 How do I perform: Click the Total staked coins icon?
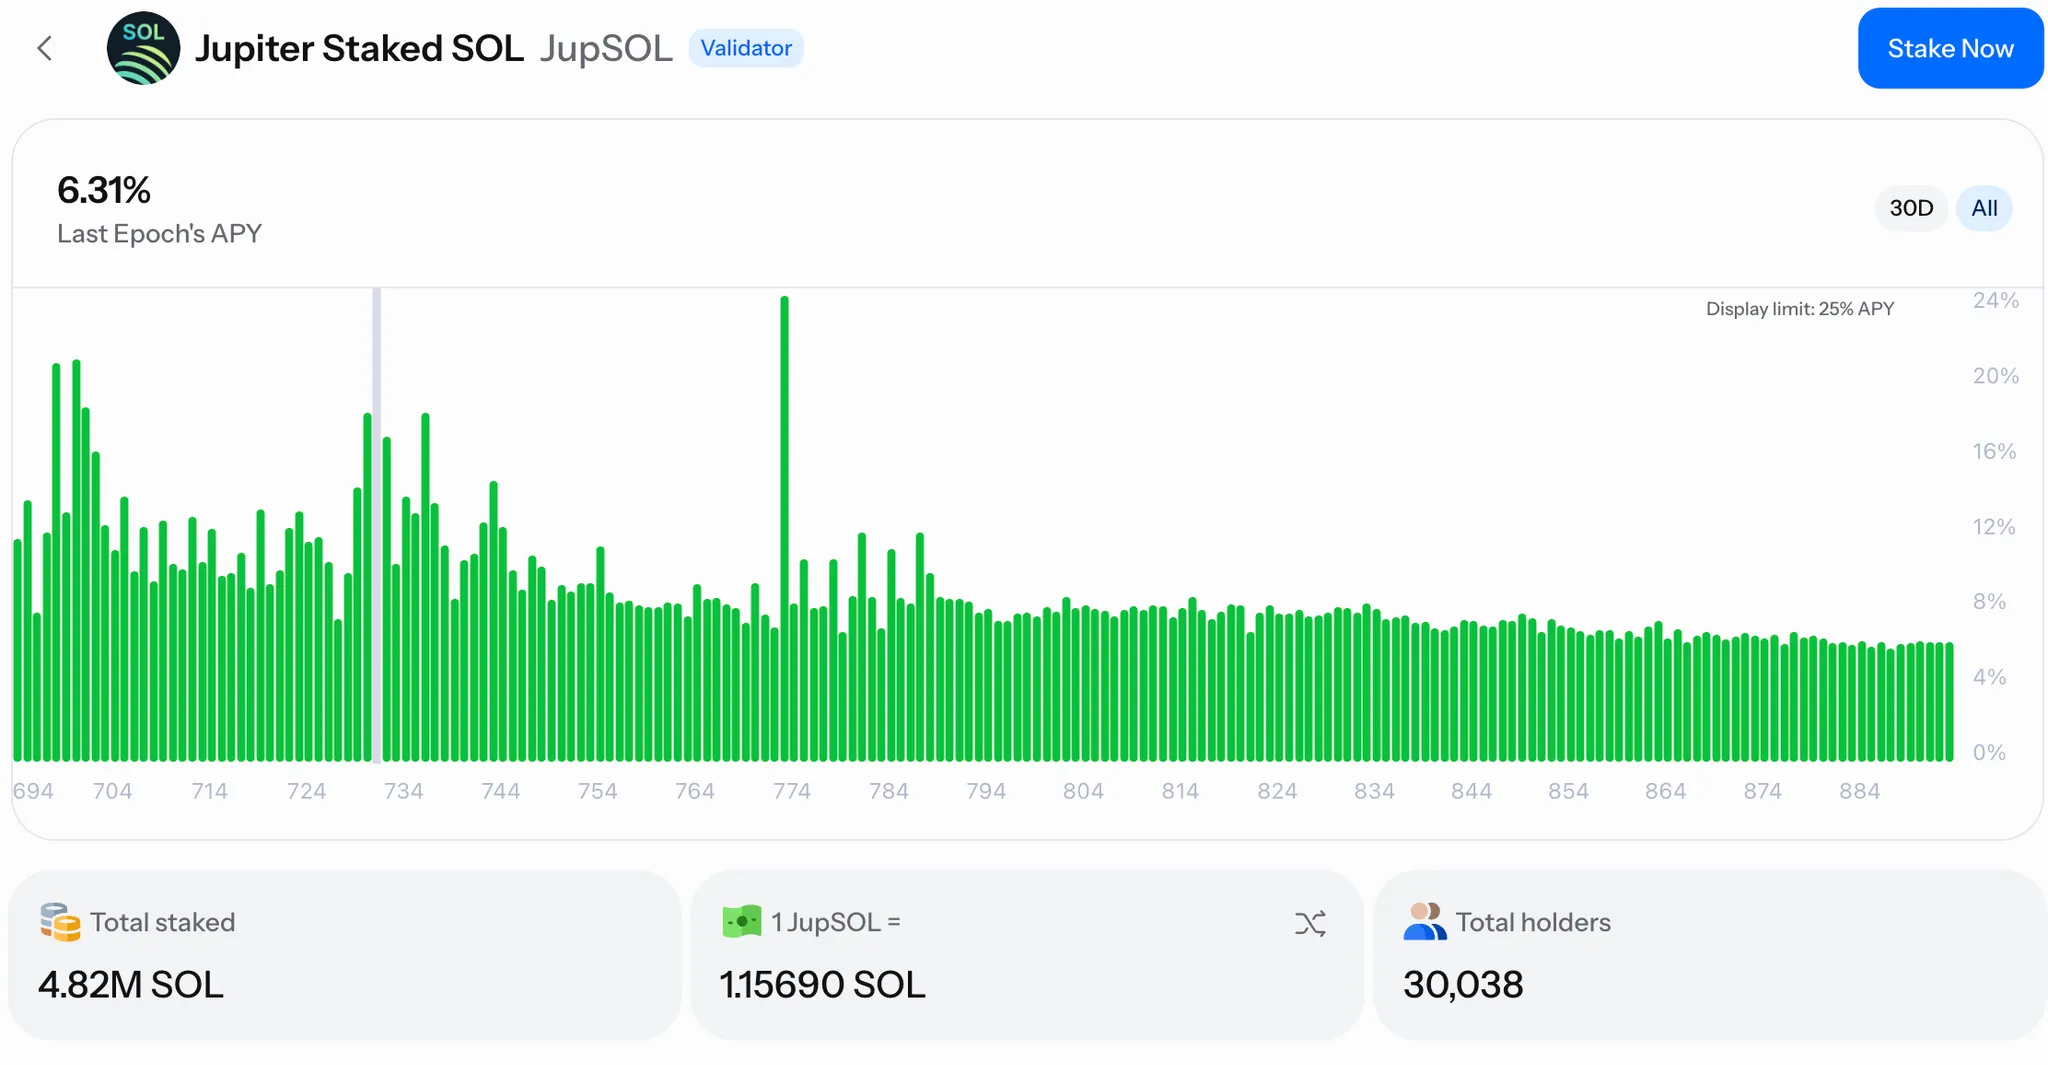tap(60, 922)
